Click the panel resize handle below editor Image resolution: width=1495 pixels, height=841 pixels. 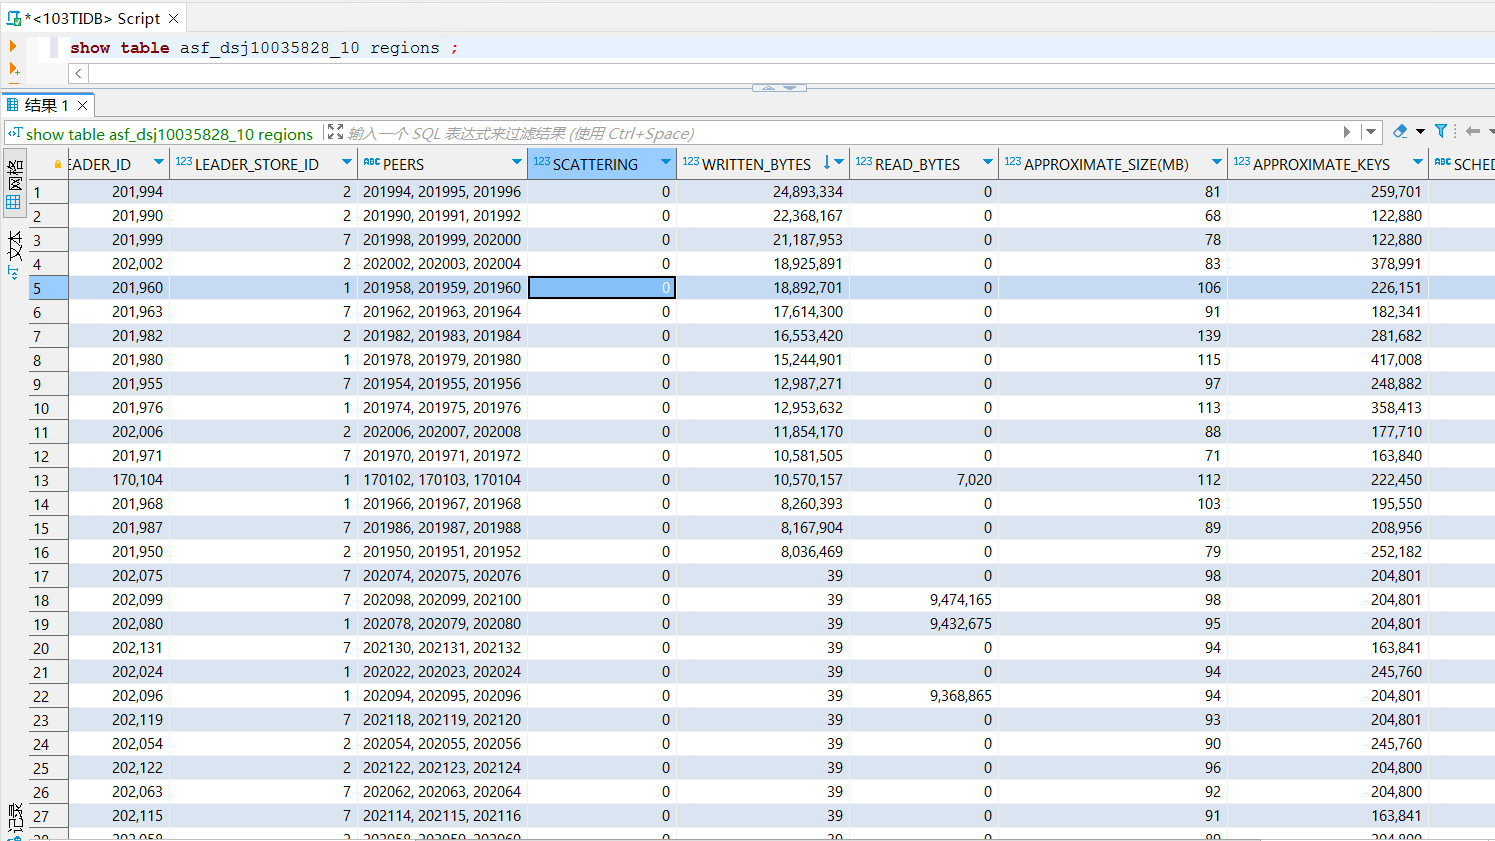coord(779,88)
